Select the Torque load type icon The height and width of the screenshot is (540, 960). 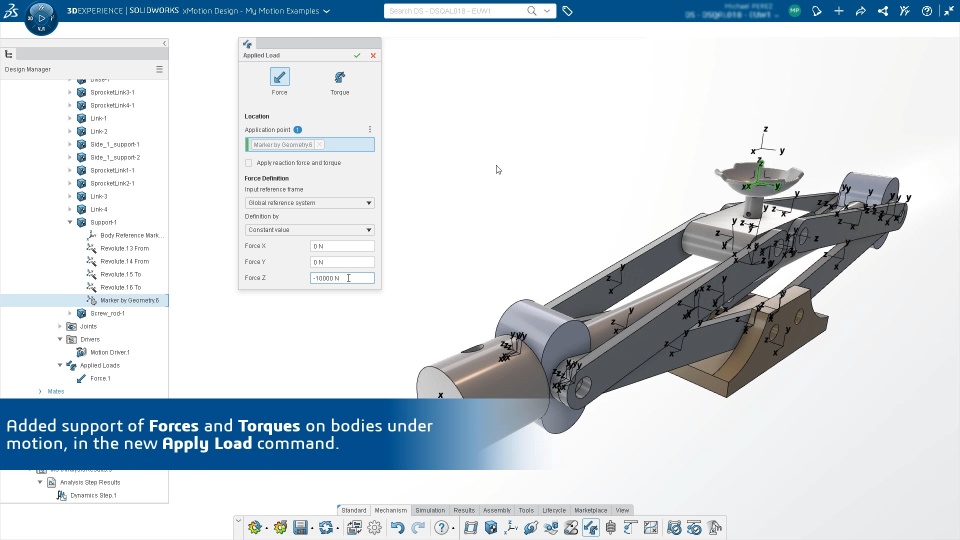[340, 77]
